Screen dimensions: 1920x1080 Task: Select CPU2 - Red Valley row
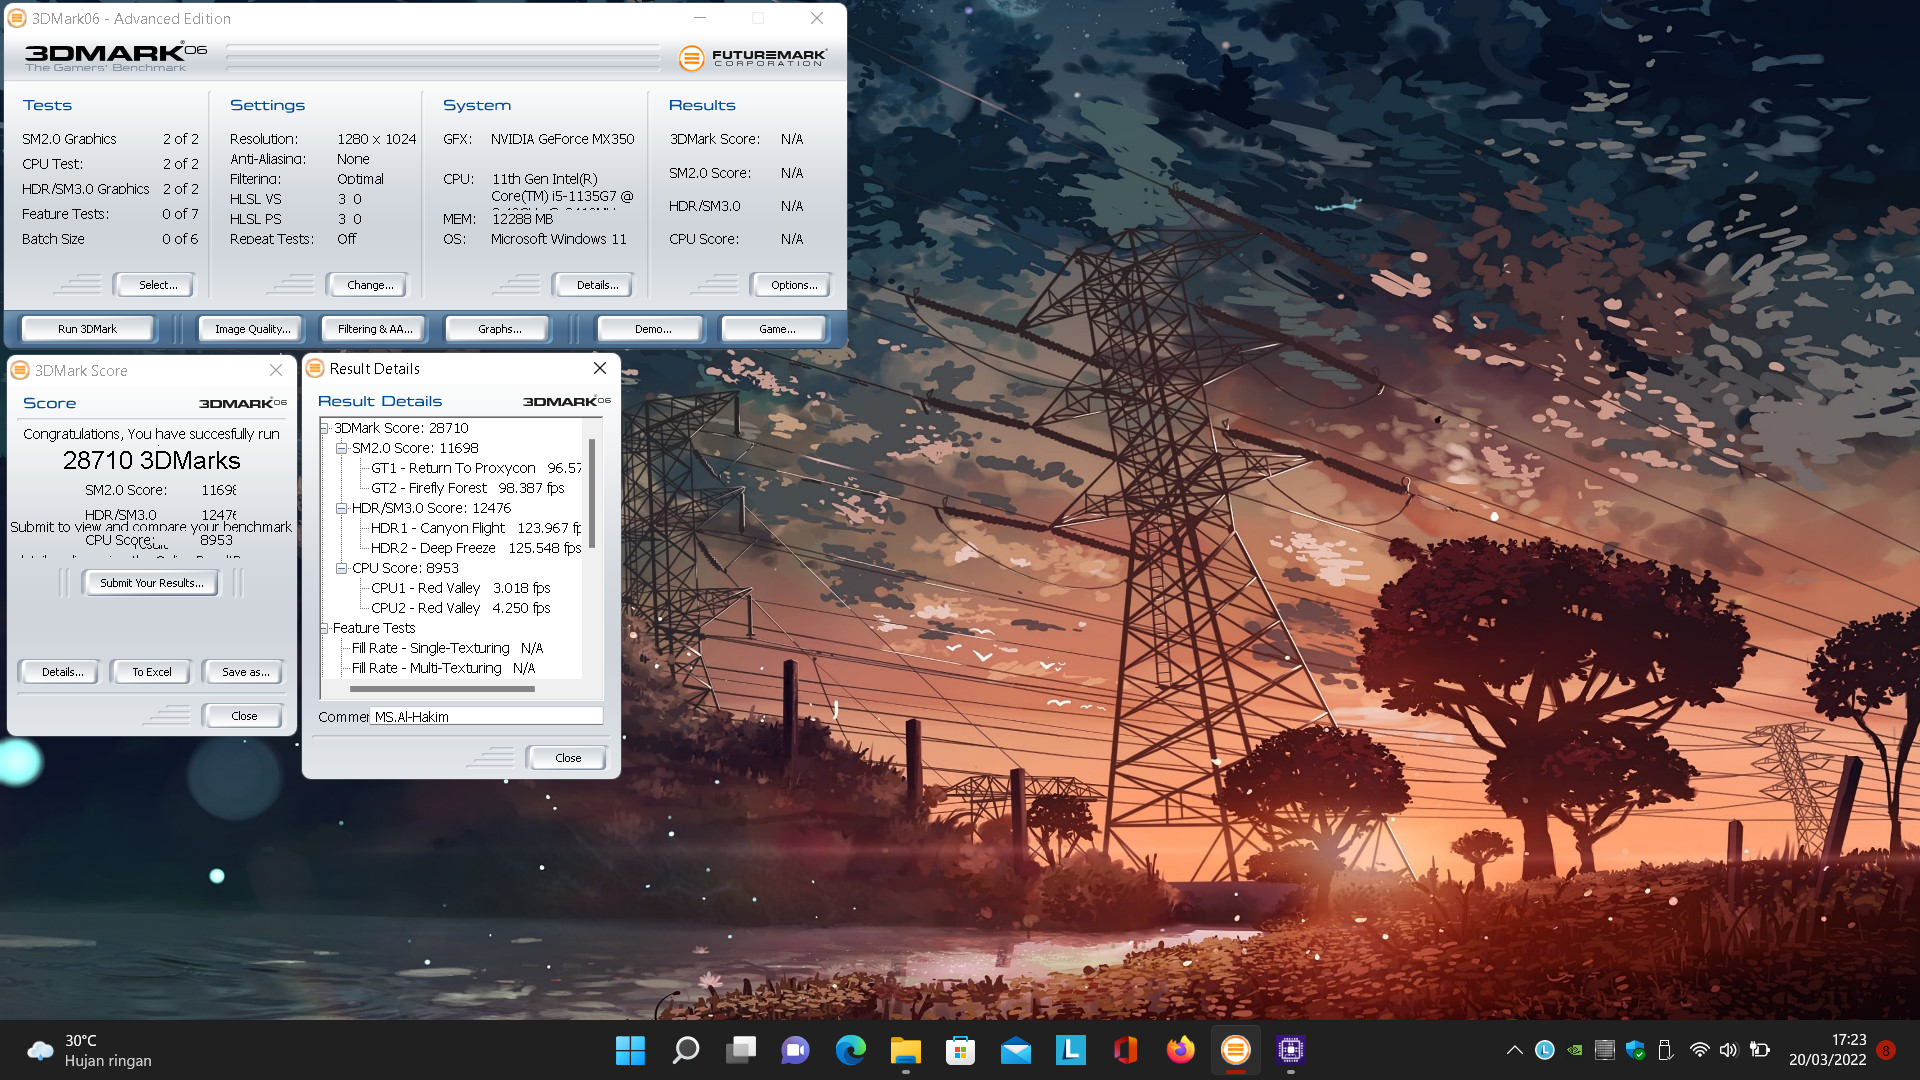(461, 608)
